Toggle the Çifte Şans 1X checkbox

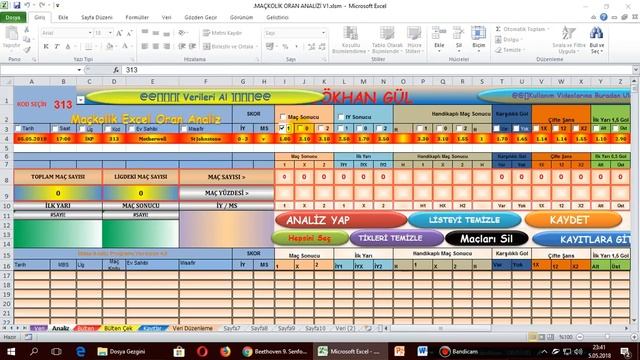click(536, 128)
